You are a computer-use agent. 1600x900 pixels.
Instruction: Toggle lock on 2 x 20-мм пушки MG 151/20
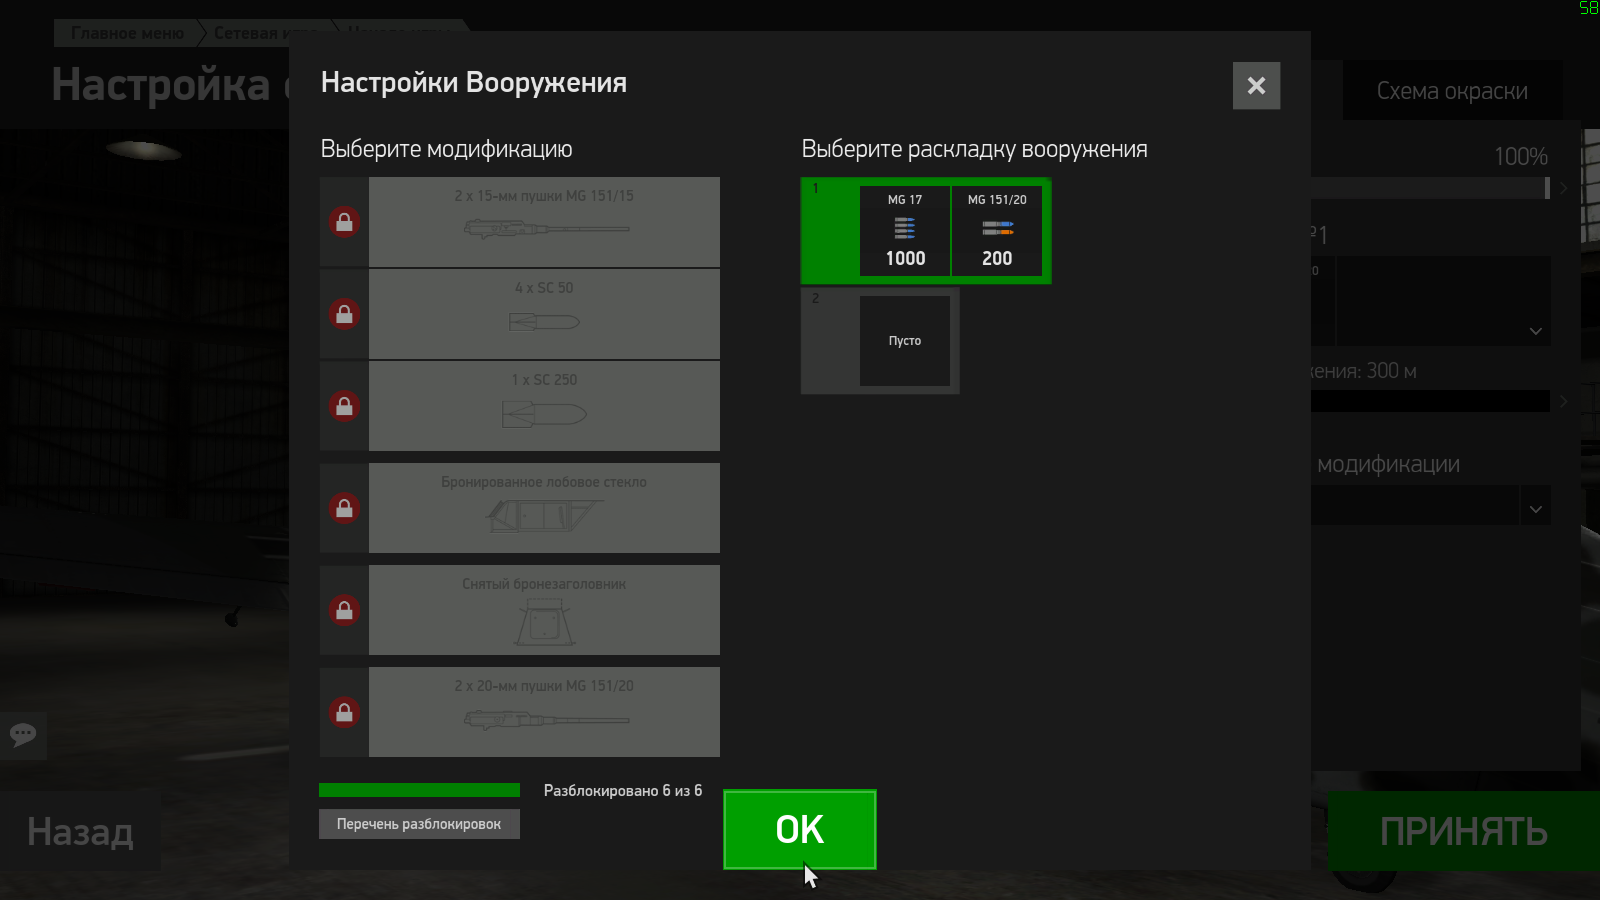click(x=344, y=712)
